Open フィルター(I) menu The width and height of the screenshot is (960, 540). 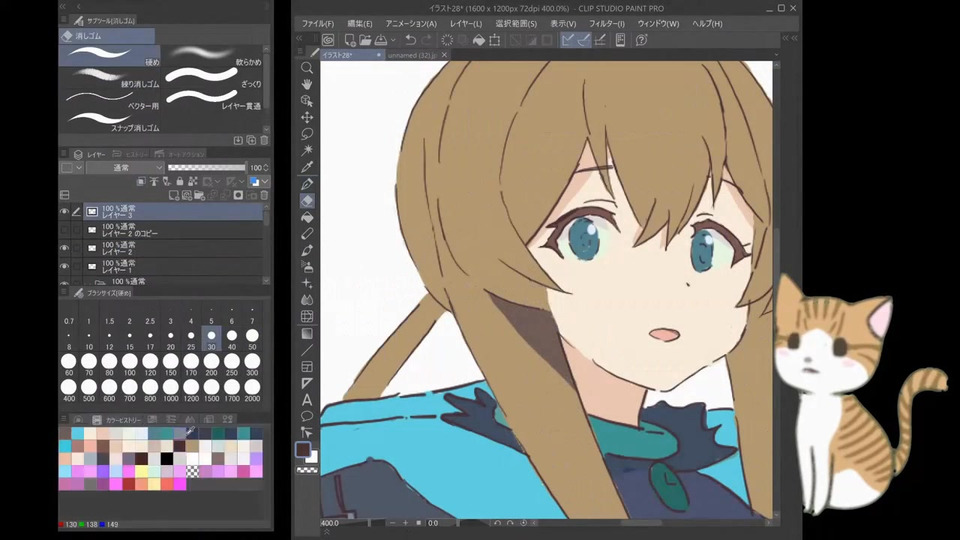607,24
